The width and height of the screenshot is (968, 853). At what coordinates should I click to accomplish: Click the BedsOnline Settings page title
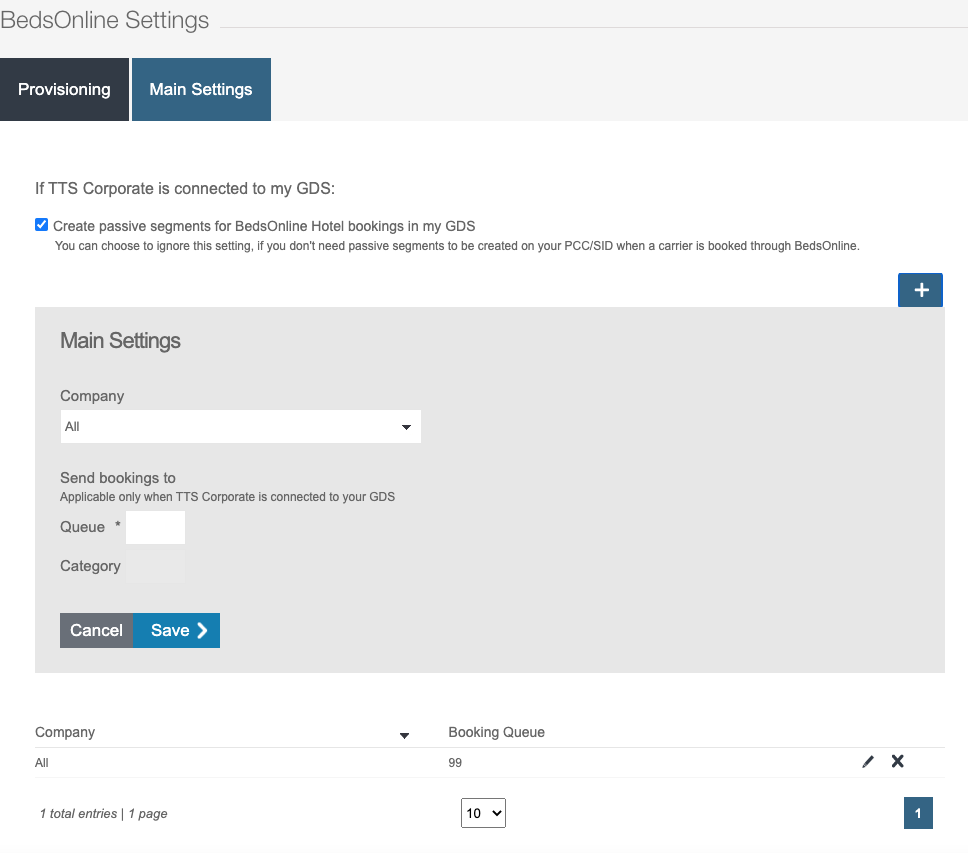coord(105,20)
